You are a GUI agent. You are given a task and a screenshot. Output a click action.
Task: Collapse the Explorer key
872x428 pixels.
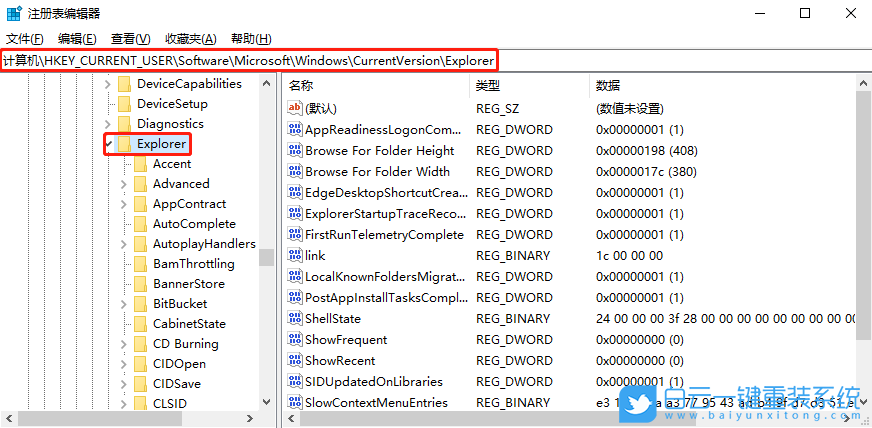point(108,144)
